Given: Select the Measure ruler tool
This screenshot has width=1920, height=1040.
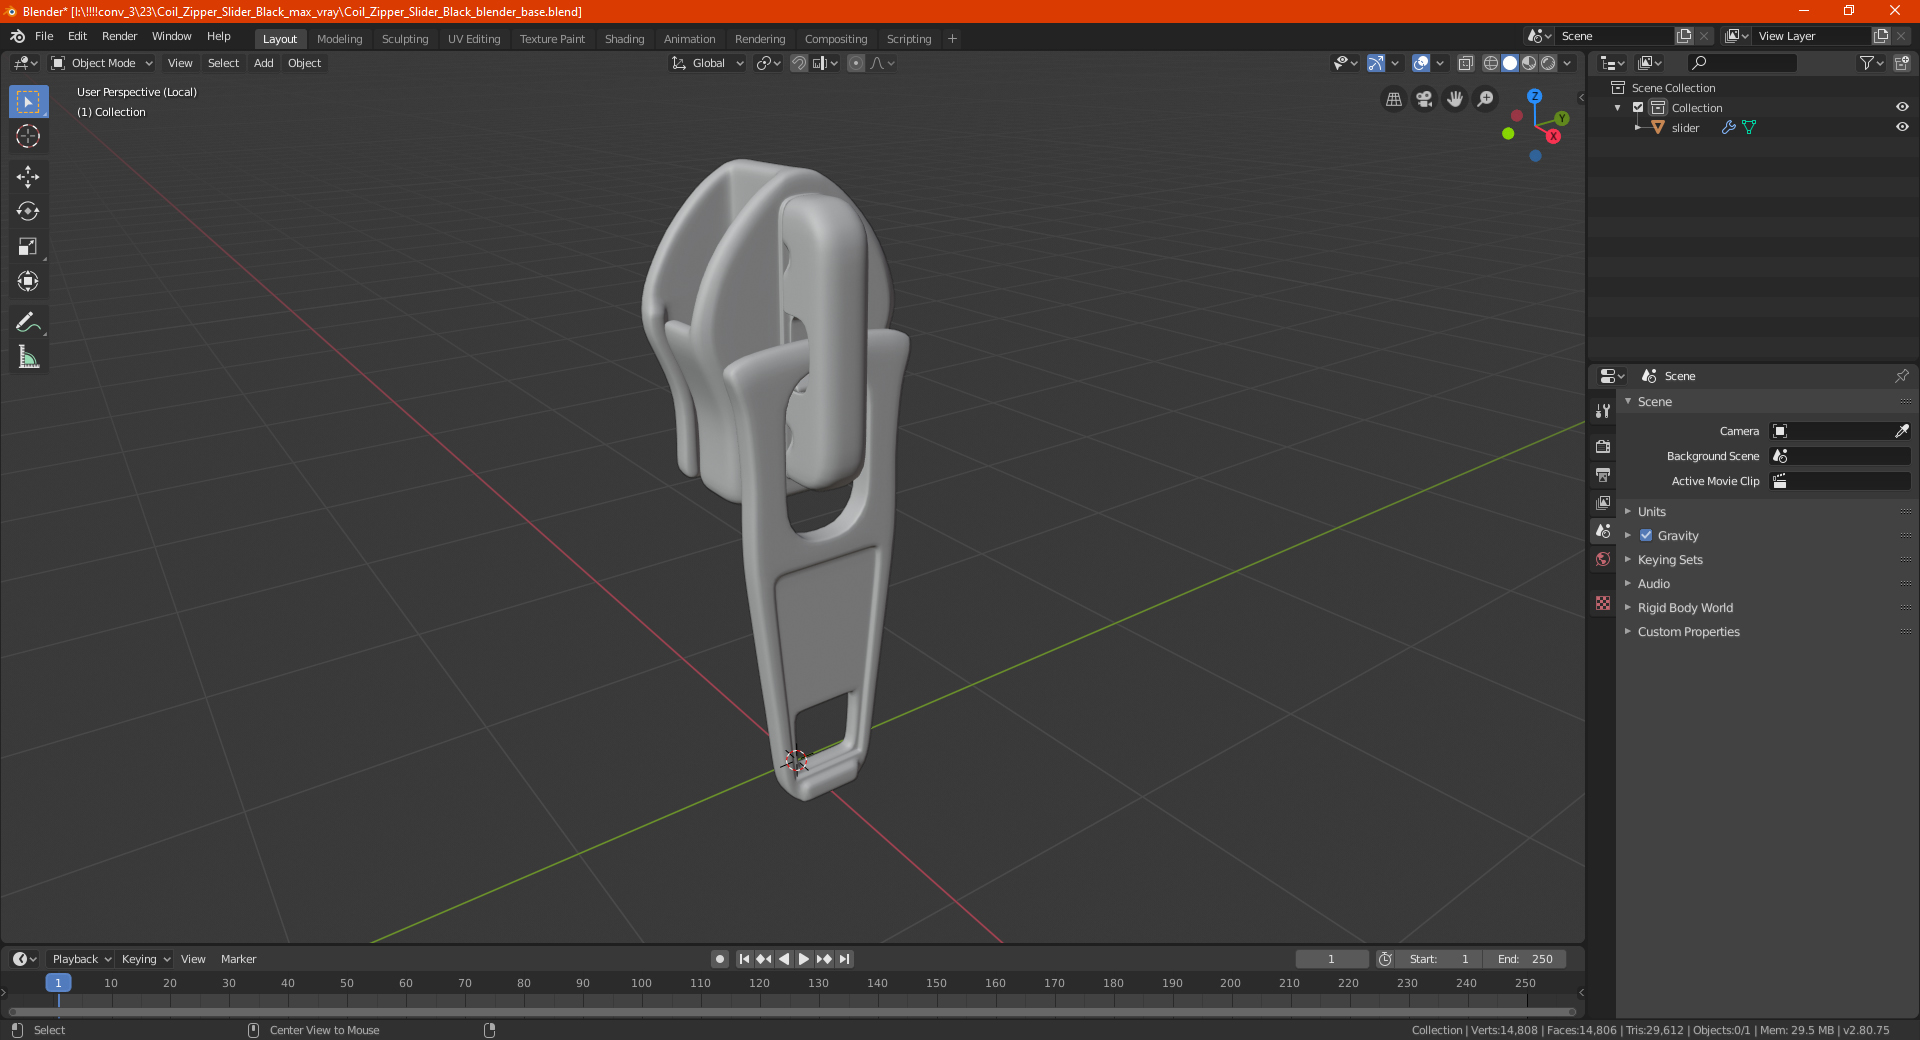Looking at the screenshot, I should click(28, 357).
